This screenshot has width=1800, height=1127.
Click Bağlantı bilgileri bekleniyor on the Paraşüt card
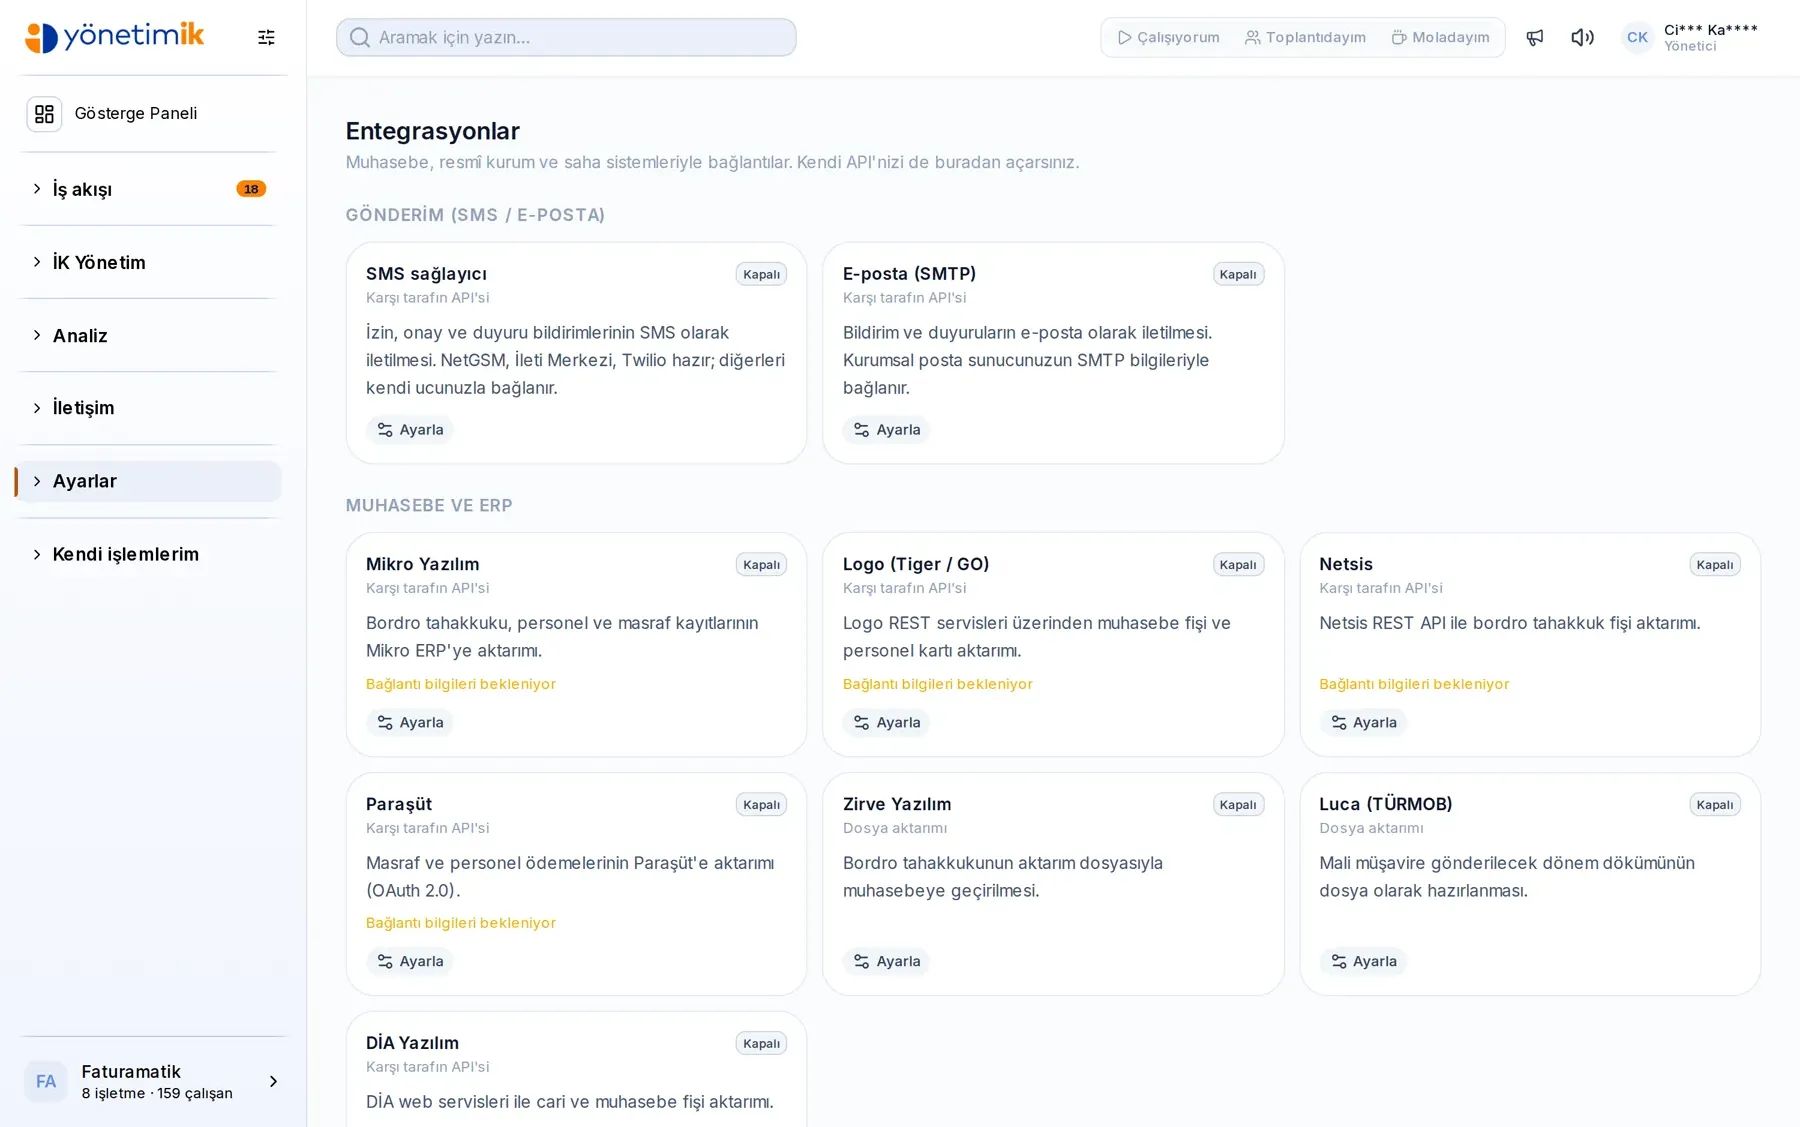[461, 923]
